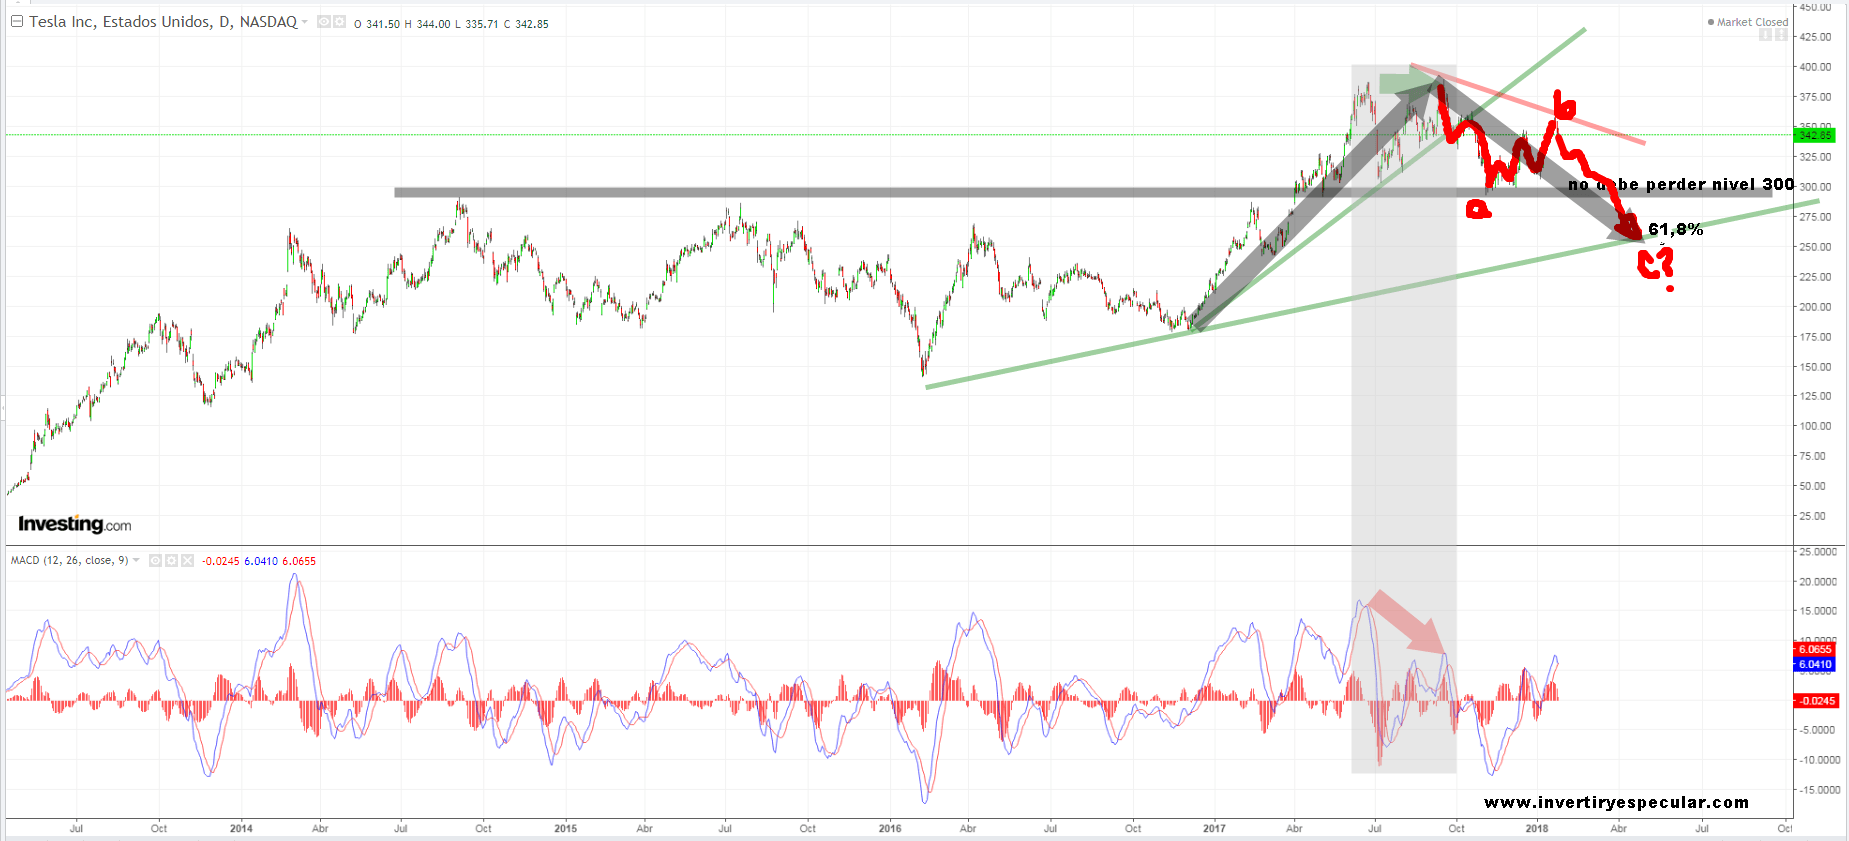This screenshot has height=841, width=1849.
Task: Open the Tesla Inc symbol dropdown arrow
Action: (305, 22)
